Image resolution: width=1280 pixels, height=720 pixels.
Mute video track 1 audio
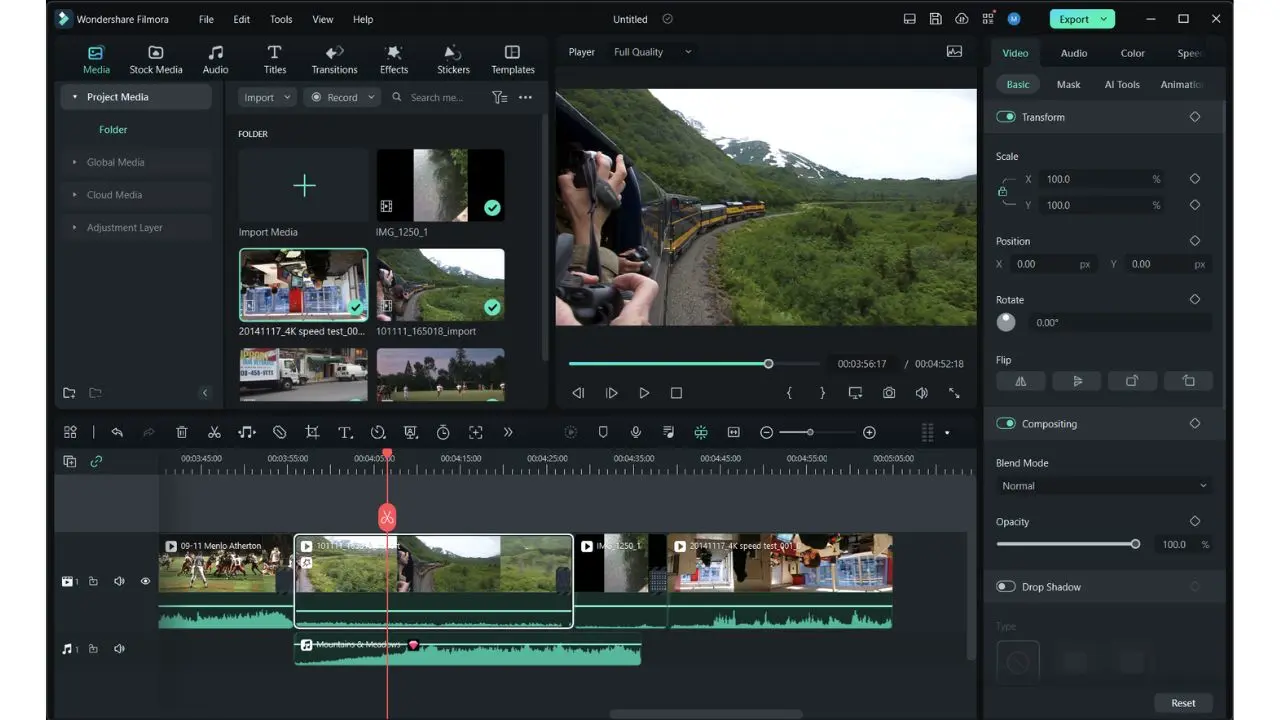[119, 581]
